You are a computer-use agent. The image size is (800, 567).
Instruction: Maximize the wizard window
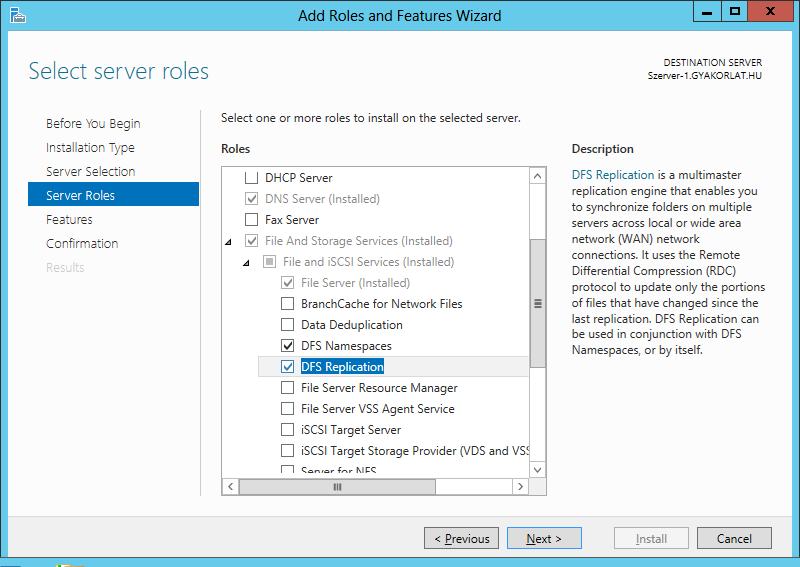coord(735,11)
